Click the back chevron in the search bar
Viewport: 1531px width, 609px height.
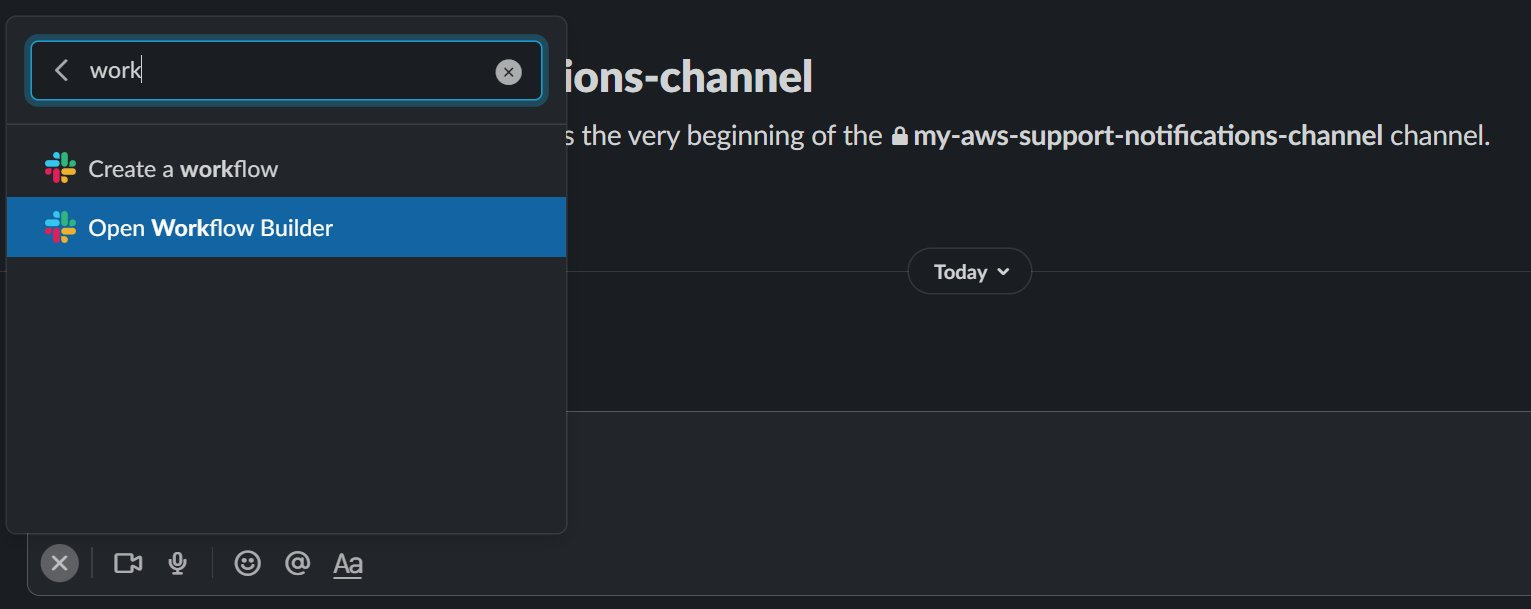(x=61, y=70)
